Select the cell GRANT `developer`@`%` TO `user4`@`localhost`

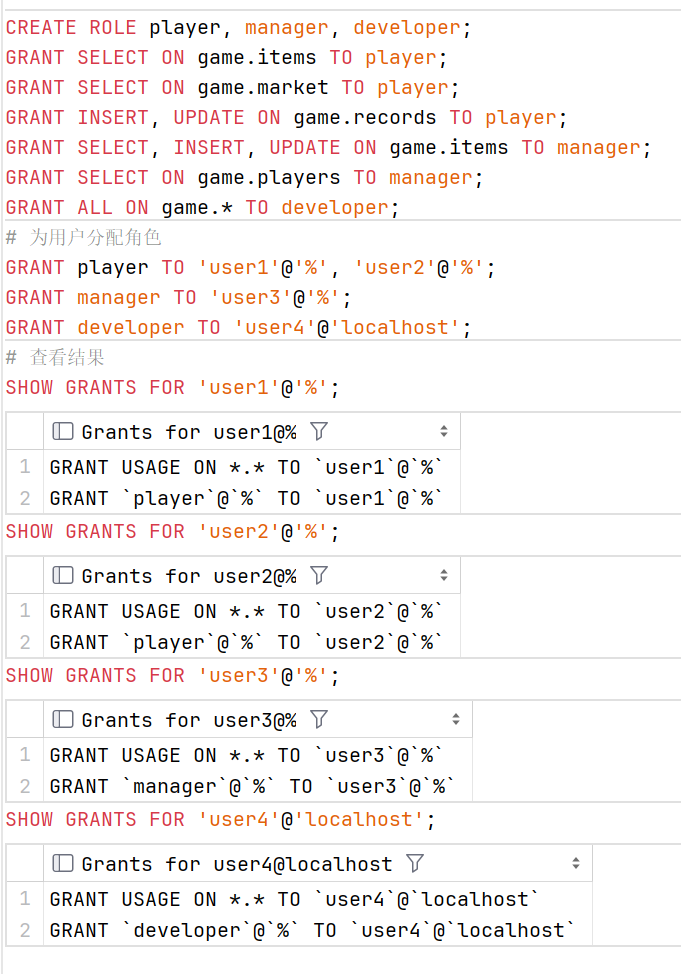318,930
